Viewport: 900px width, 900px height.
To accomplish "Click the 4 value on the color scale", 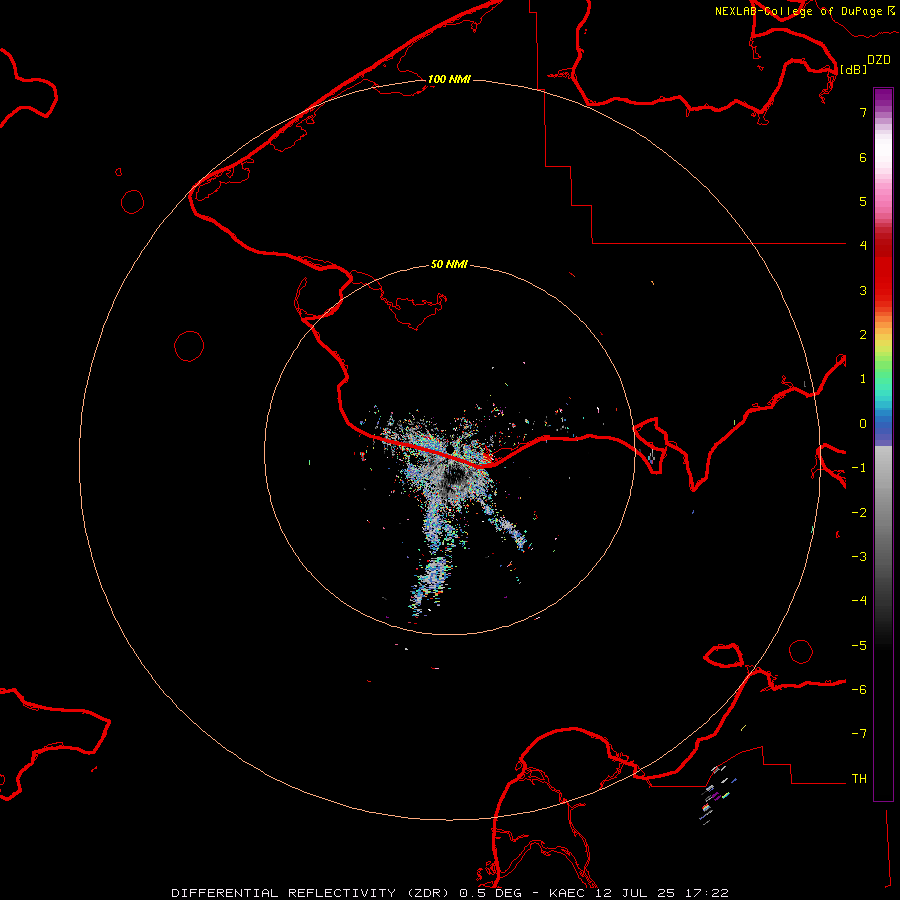I will pos(863,246).
